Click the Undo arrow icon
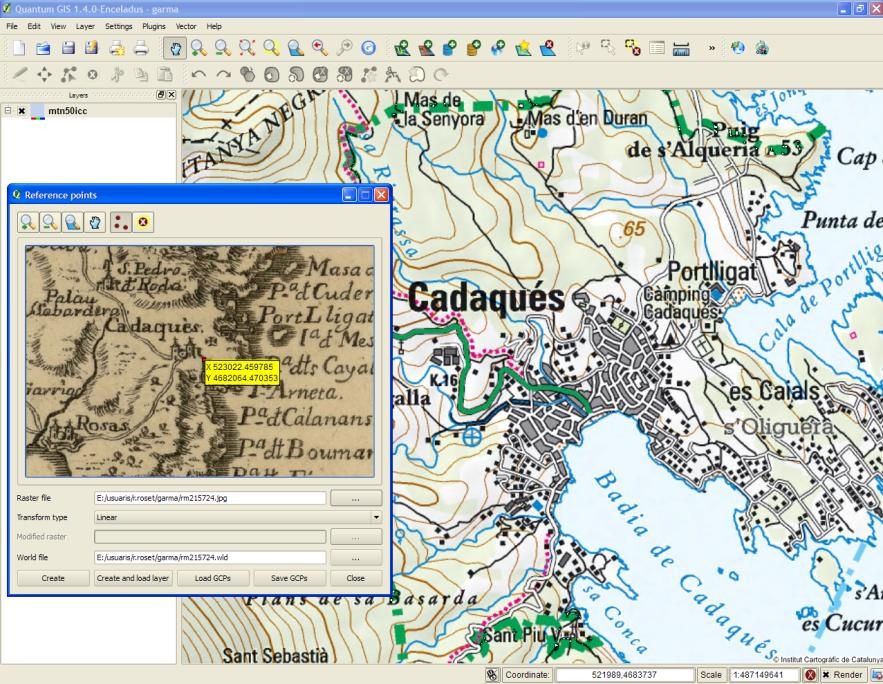This screenshot has height=684, width=883. point(198,74)
